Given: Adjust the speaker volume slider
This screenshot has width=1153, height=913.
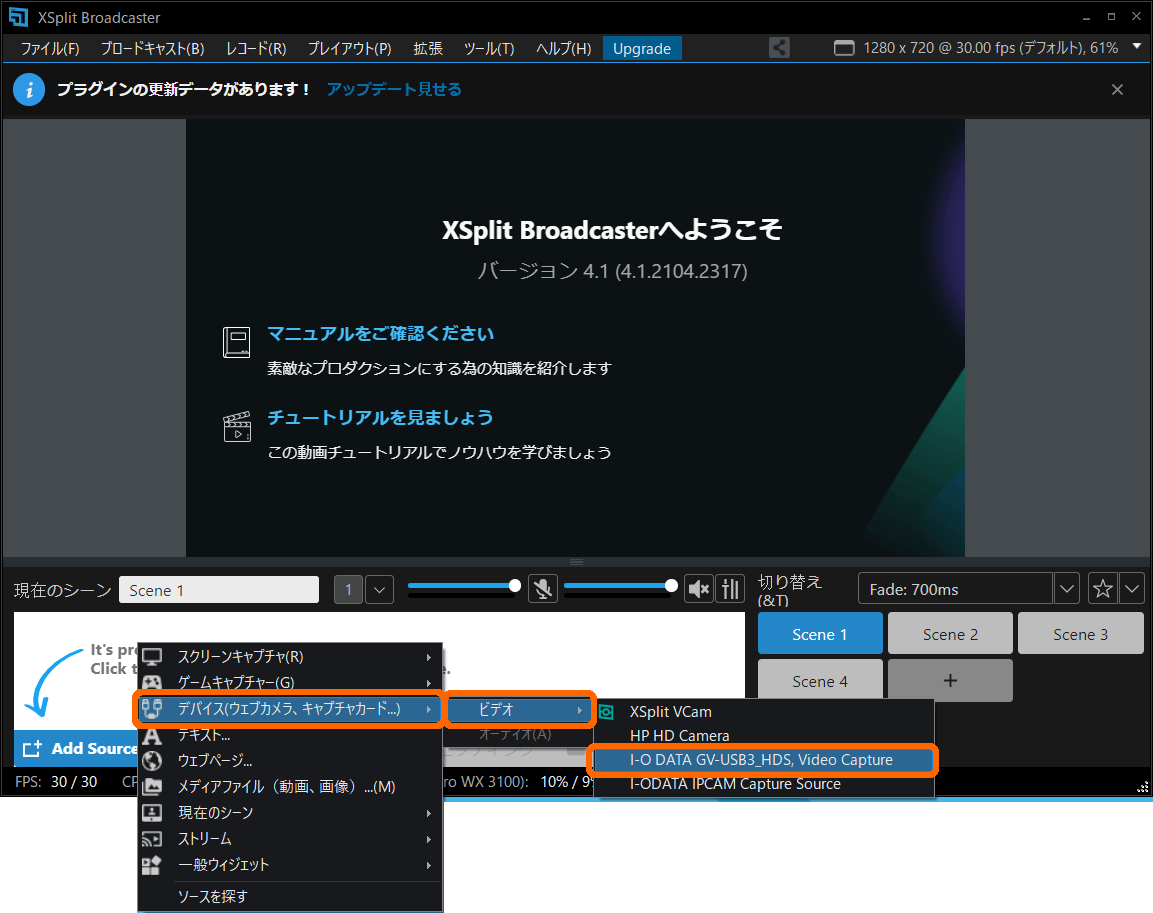Looking at the screenshot, I should [621, 586].
